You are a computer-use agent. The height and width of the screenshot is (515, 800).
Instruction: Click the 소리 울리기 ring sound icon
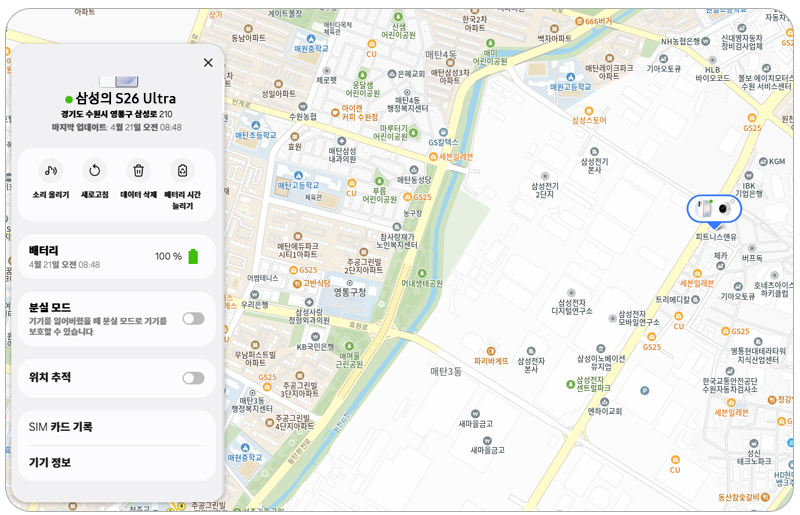tap(51, 170)
